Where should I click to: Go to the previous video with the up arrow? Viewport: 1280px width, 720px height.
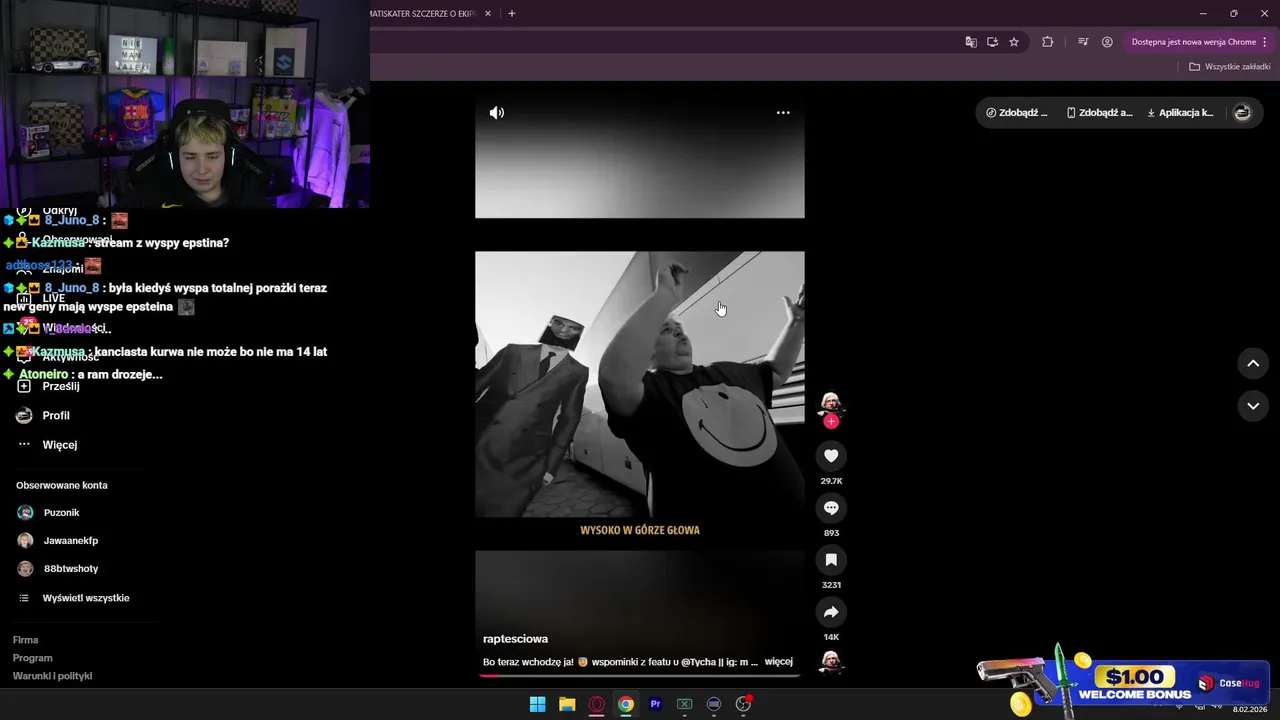[x=1253, y=364]
